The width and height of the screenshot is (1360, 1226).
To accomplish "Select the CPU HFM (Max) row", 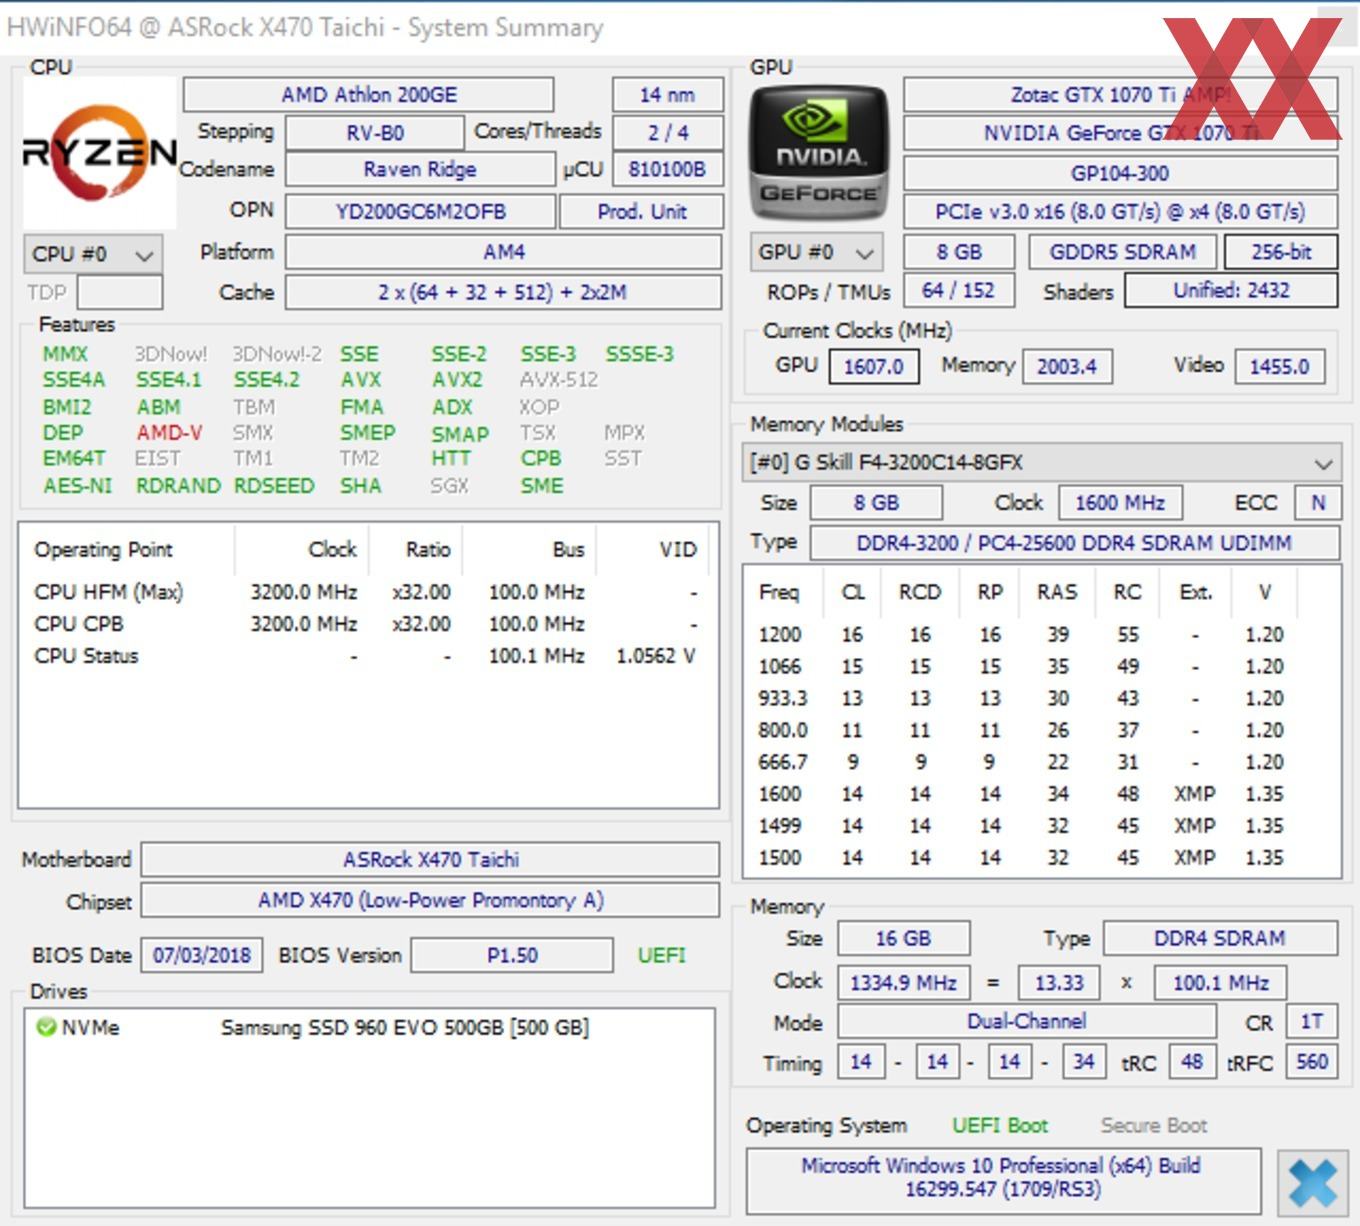I will click(x=366, y=592).
